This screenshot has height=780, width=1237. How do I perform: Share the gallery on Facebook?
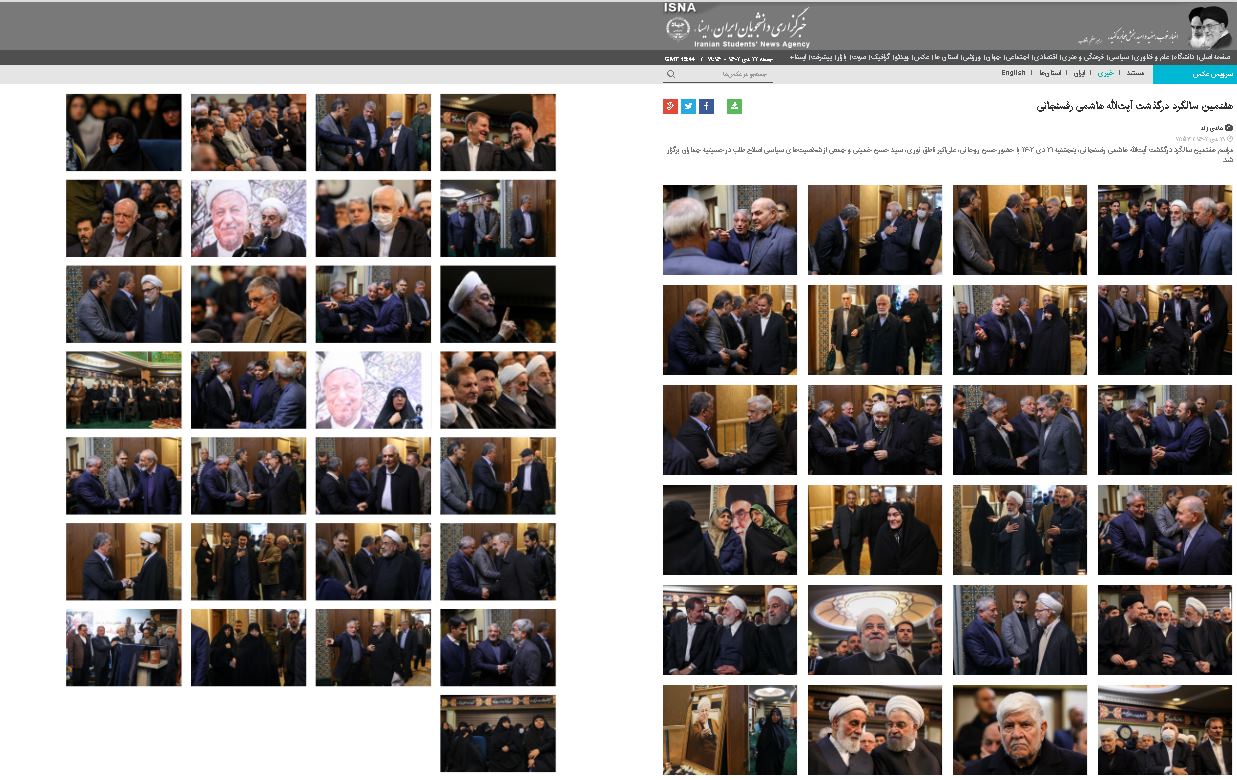[706, 106]
